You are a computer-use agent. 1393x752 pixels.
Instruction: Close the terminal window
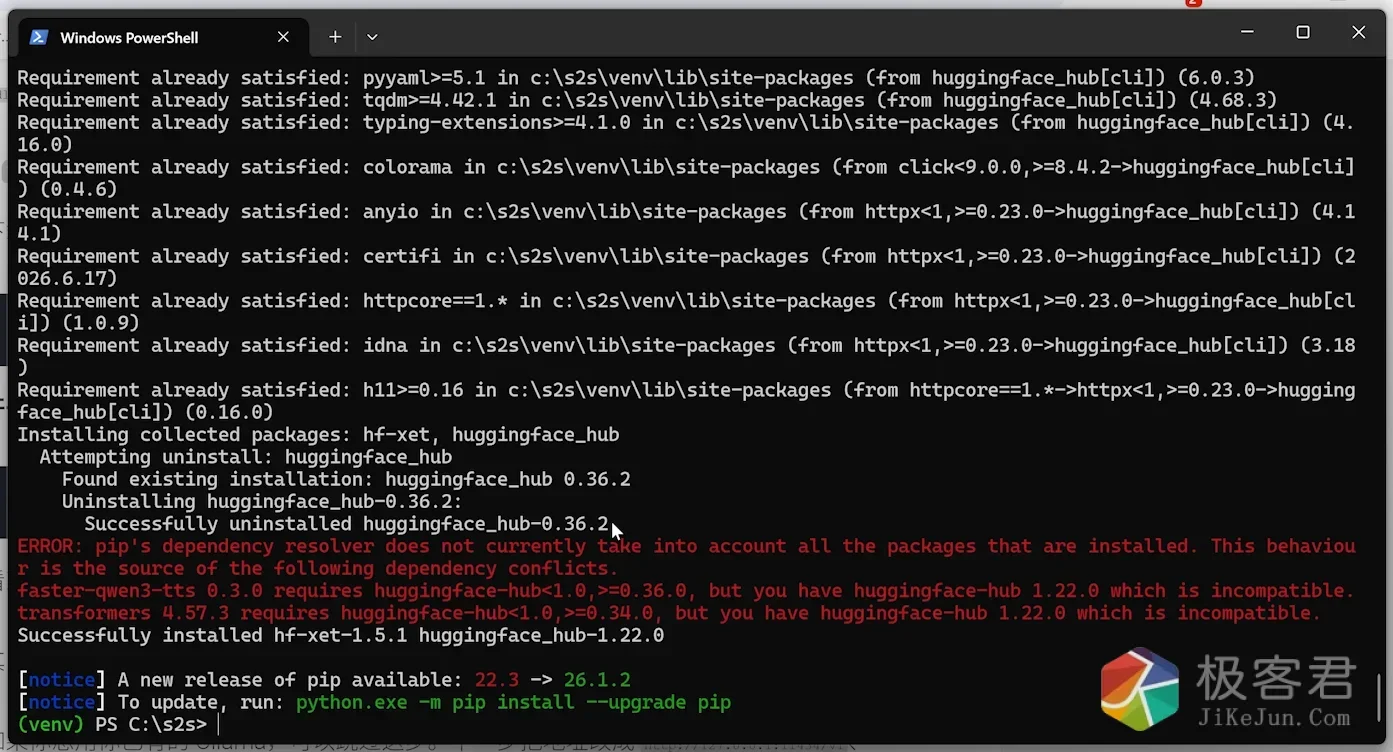pos(1358,33)
